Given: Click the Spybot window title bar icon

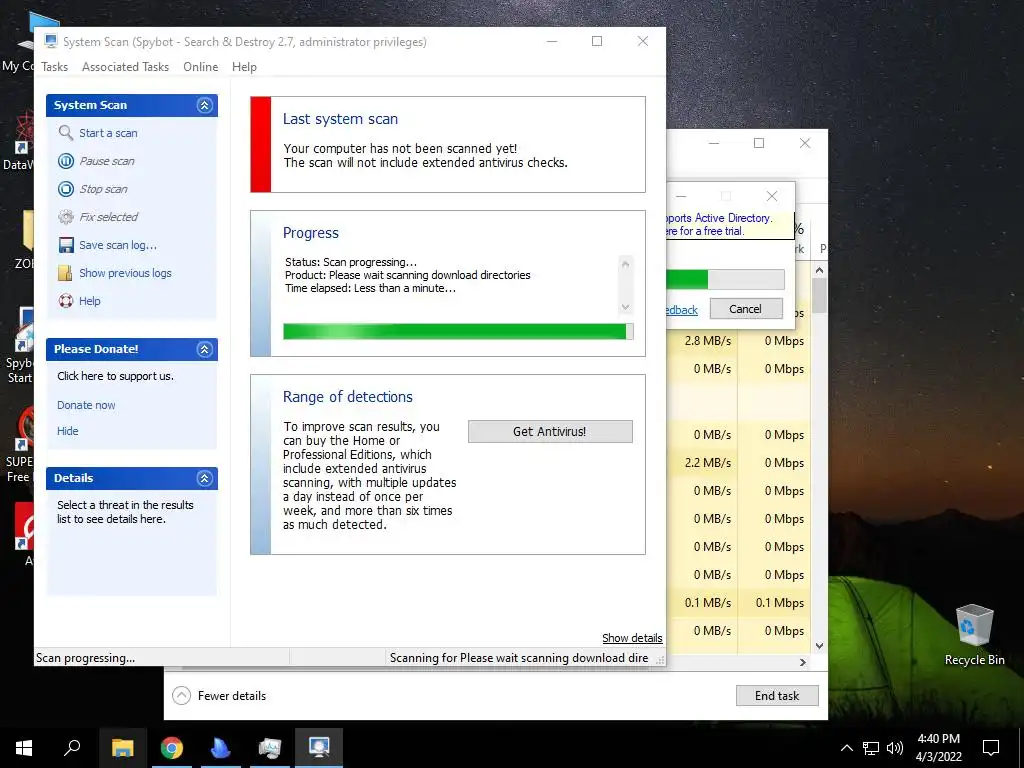Looking at the screenshot, I should (x=50, y=41).
